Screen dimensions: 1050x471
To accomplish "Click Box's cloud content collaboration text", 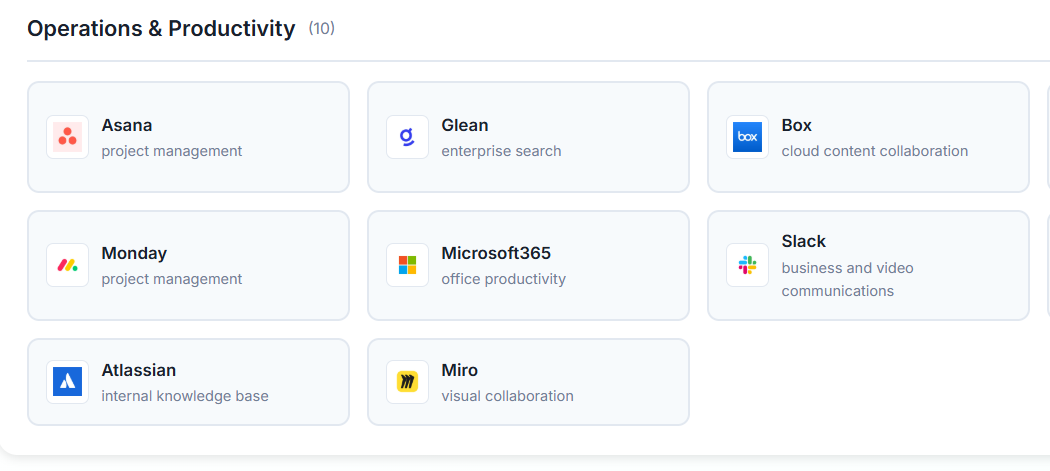I will pos(874,151).
